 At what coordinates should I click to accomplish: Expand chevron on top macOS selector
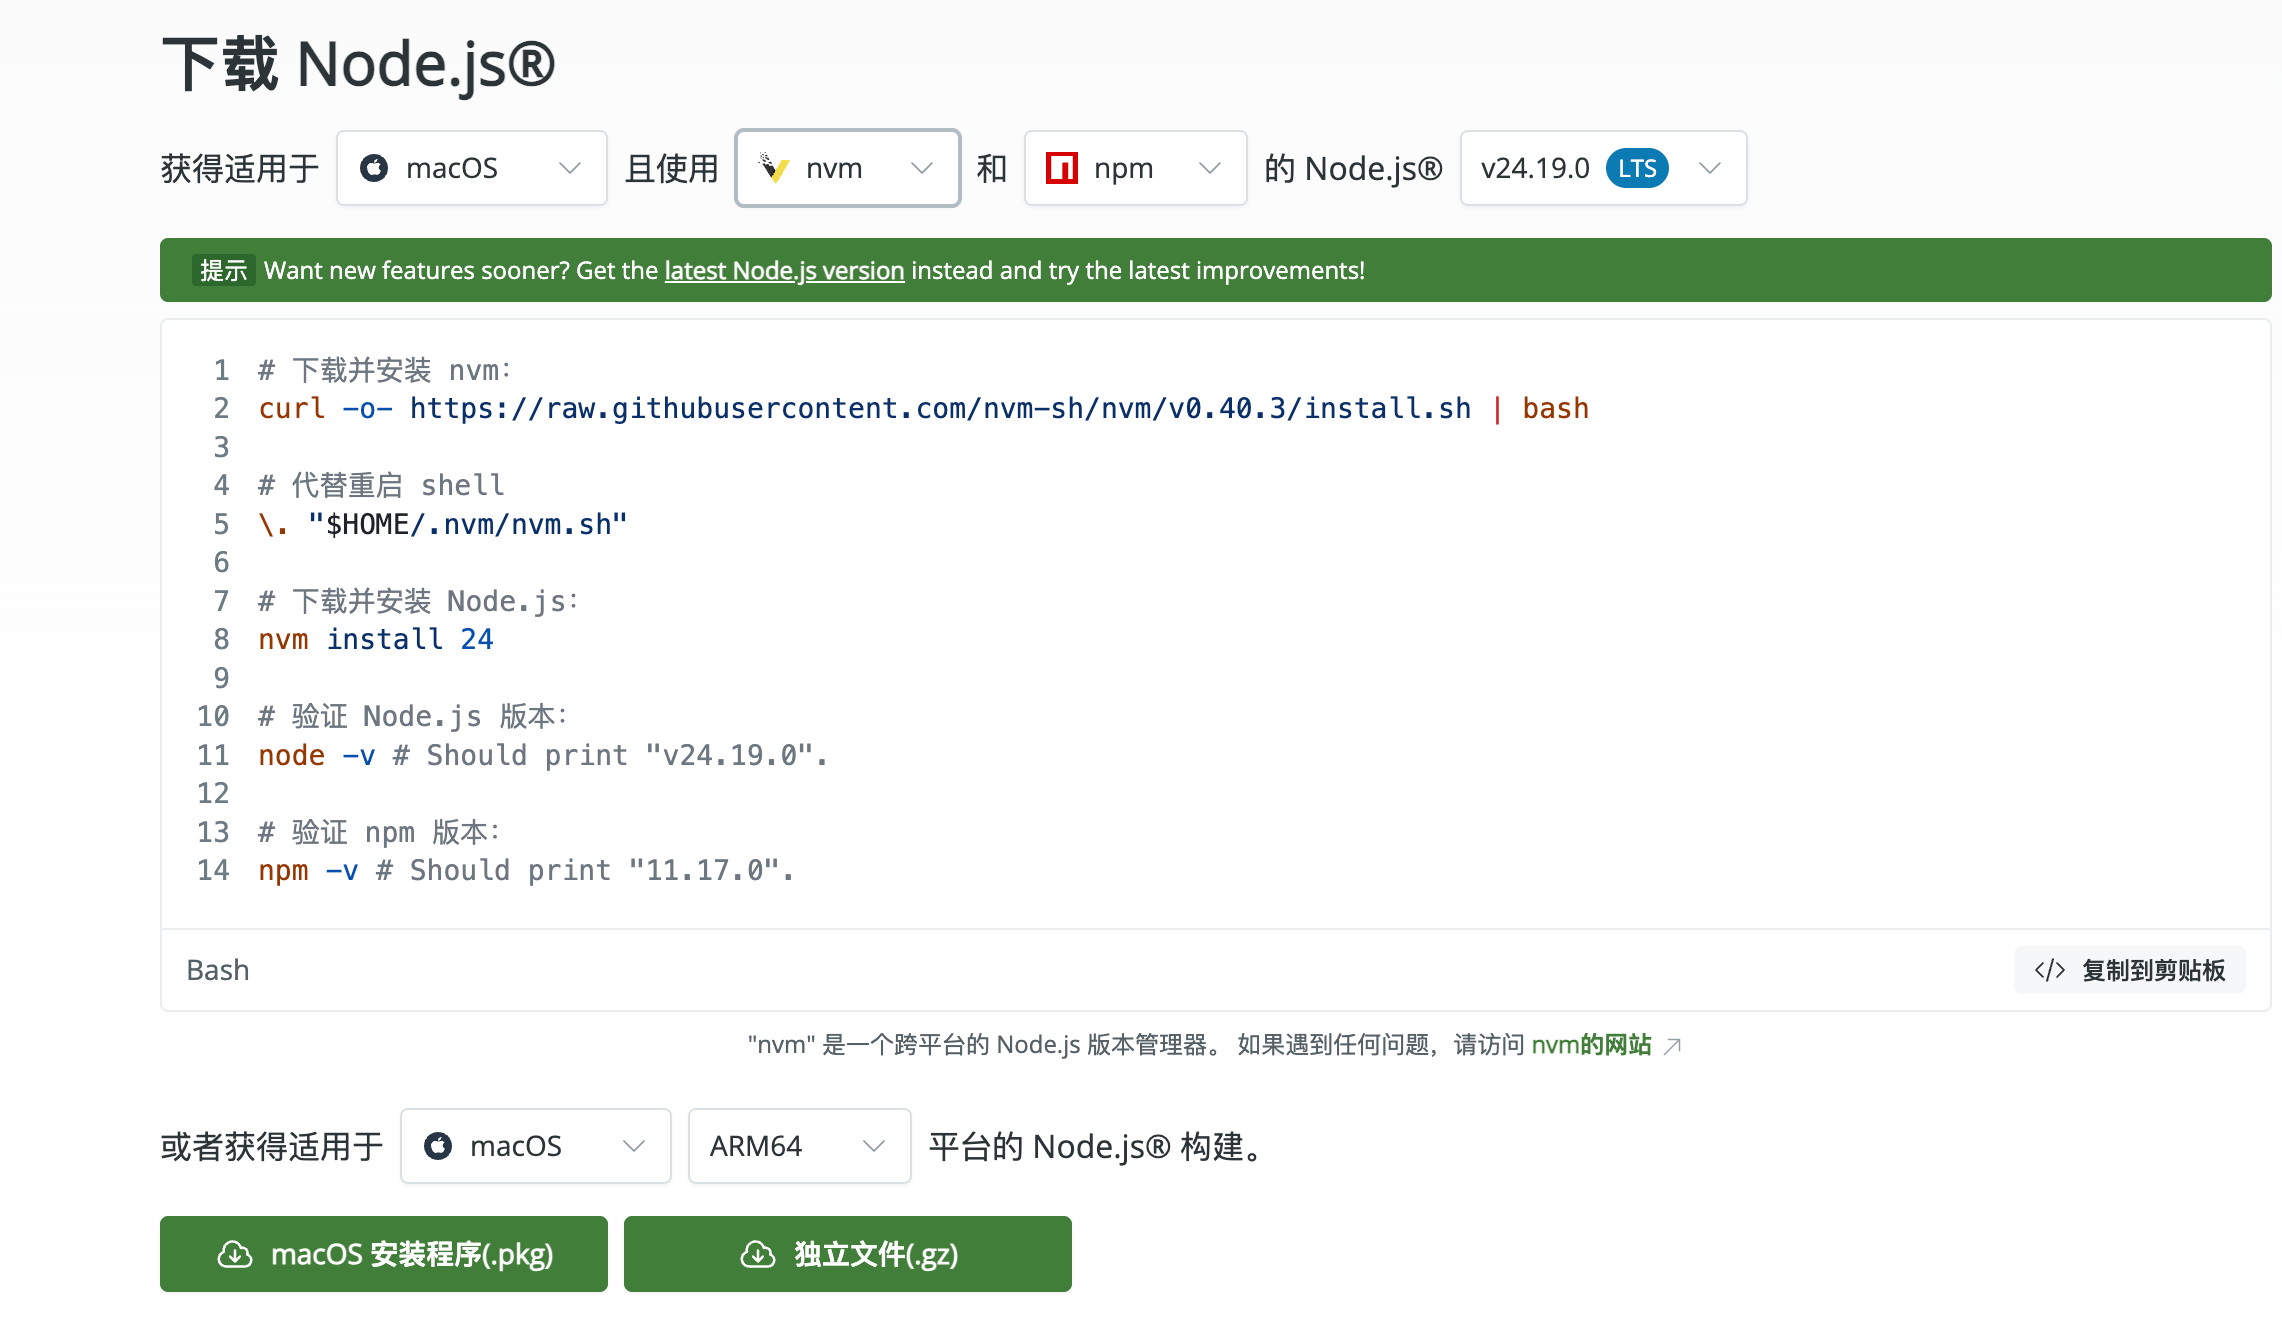(x=570, y=168)
